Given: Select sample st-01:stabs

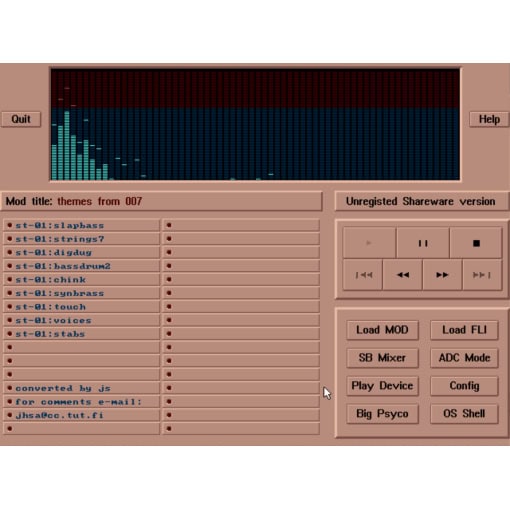Looking at the screenshot, I should coord(82,334).
